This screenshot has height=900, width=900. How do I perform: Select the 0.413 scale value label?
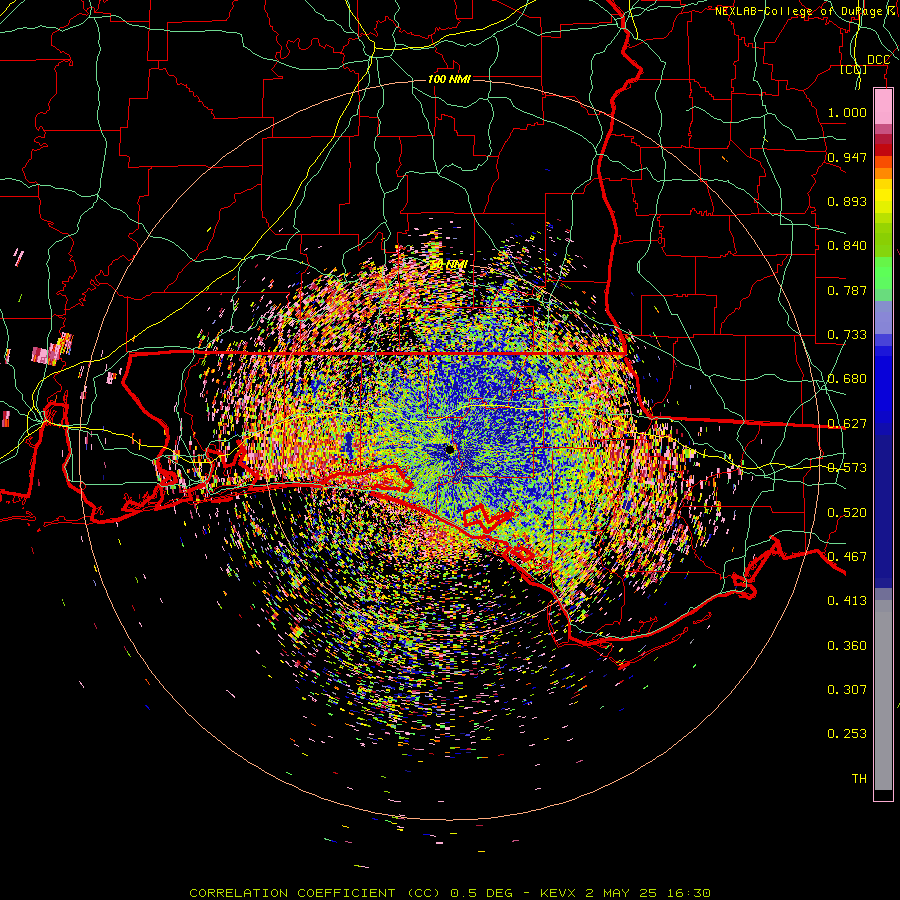tap(847, 601)
